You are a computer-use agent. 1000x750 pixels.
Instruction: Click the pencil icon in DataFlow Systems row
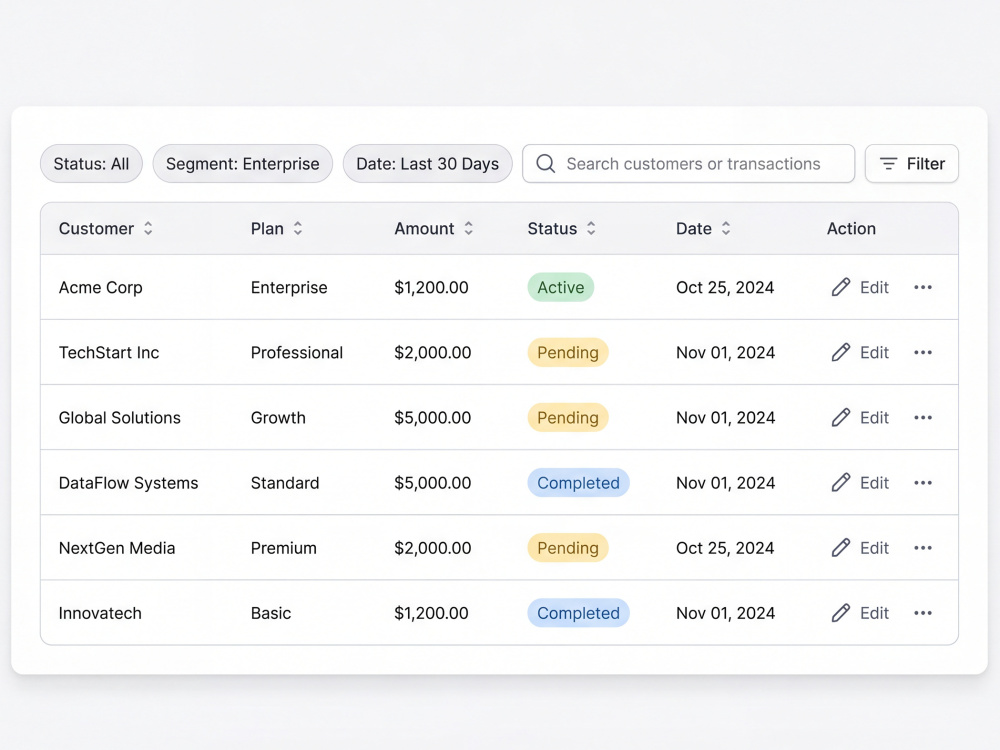[x=841, y=483]
